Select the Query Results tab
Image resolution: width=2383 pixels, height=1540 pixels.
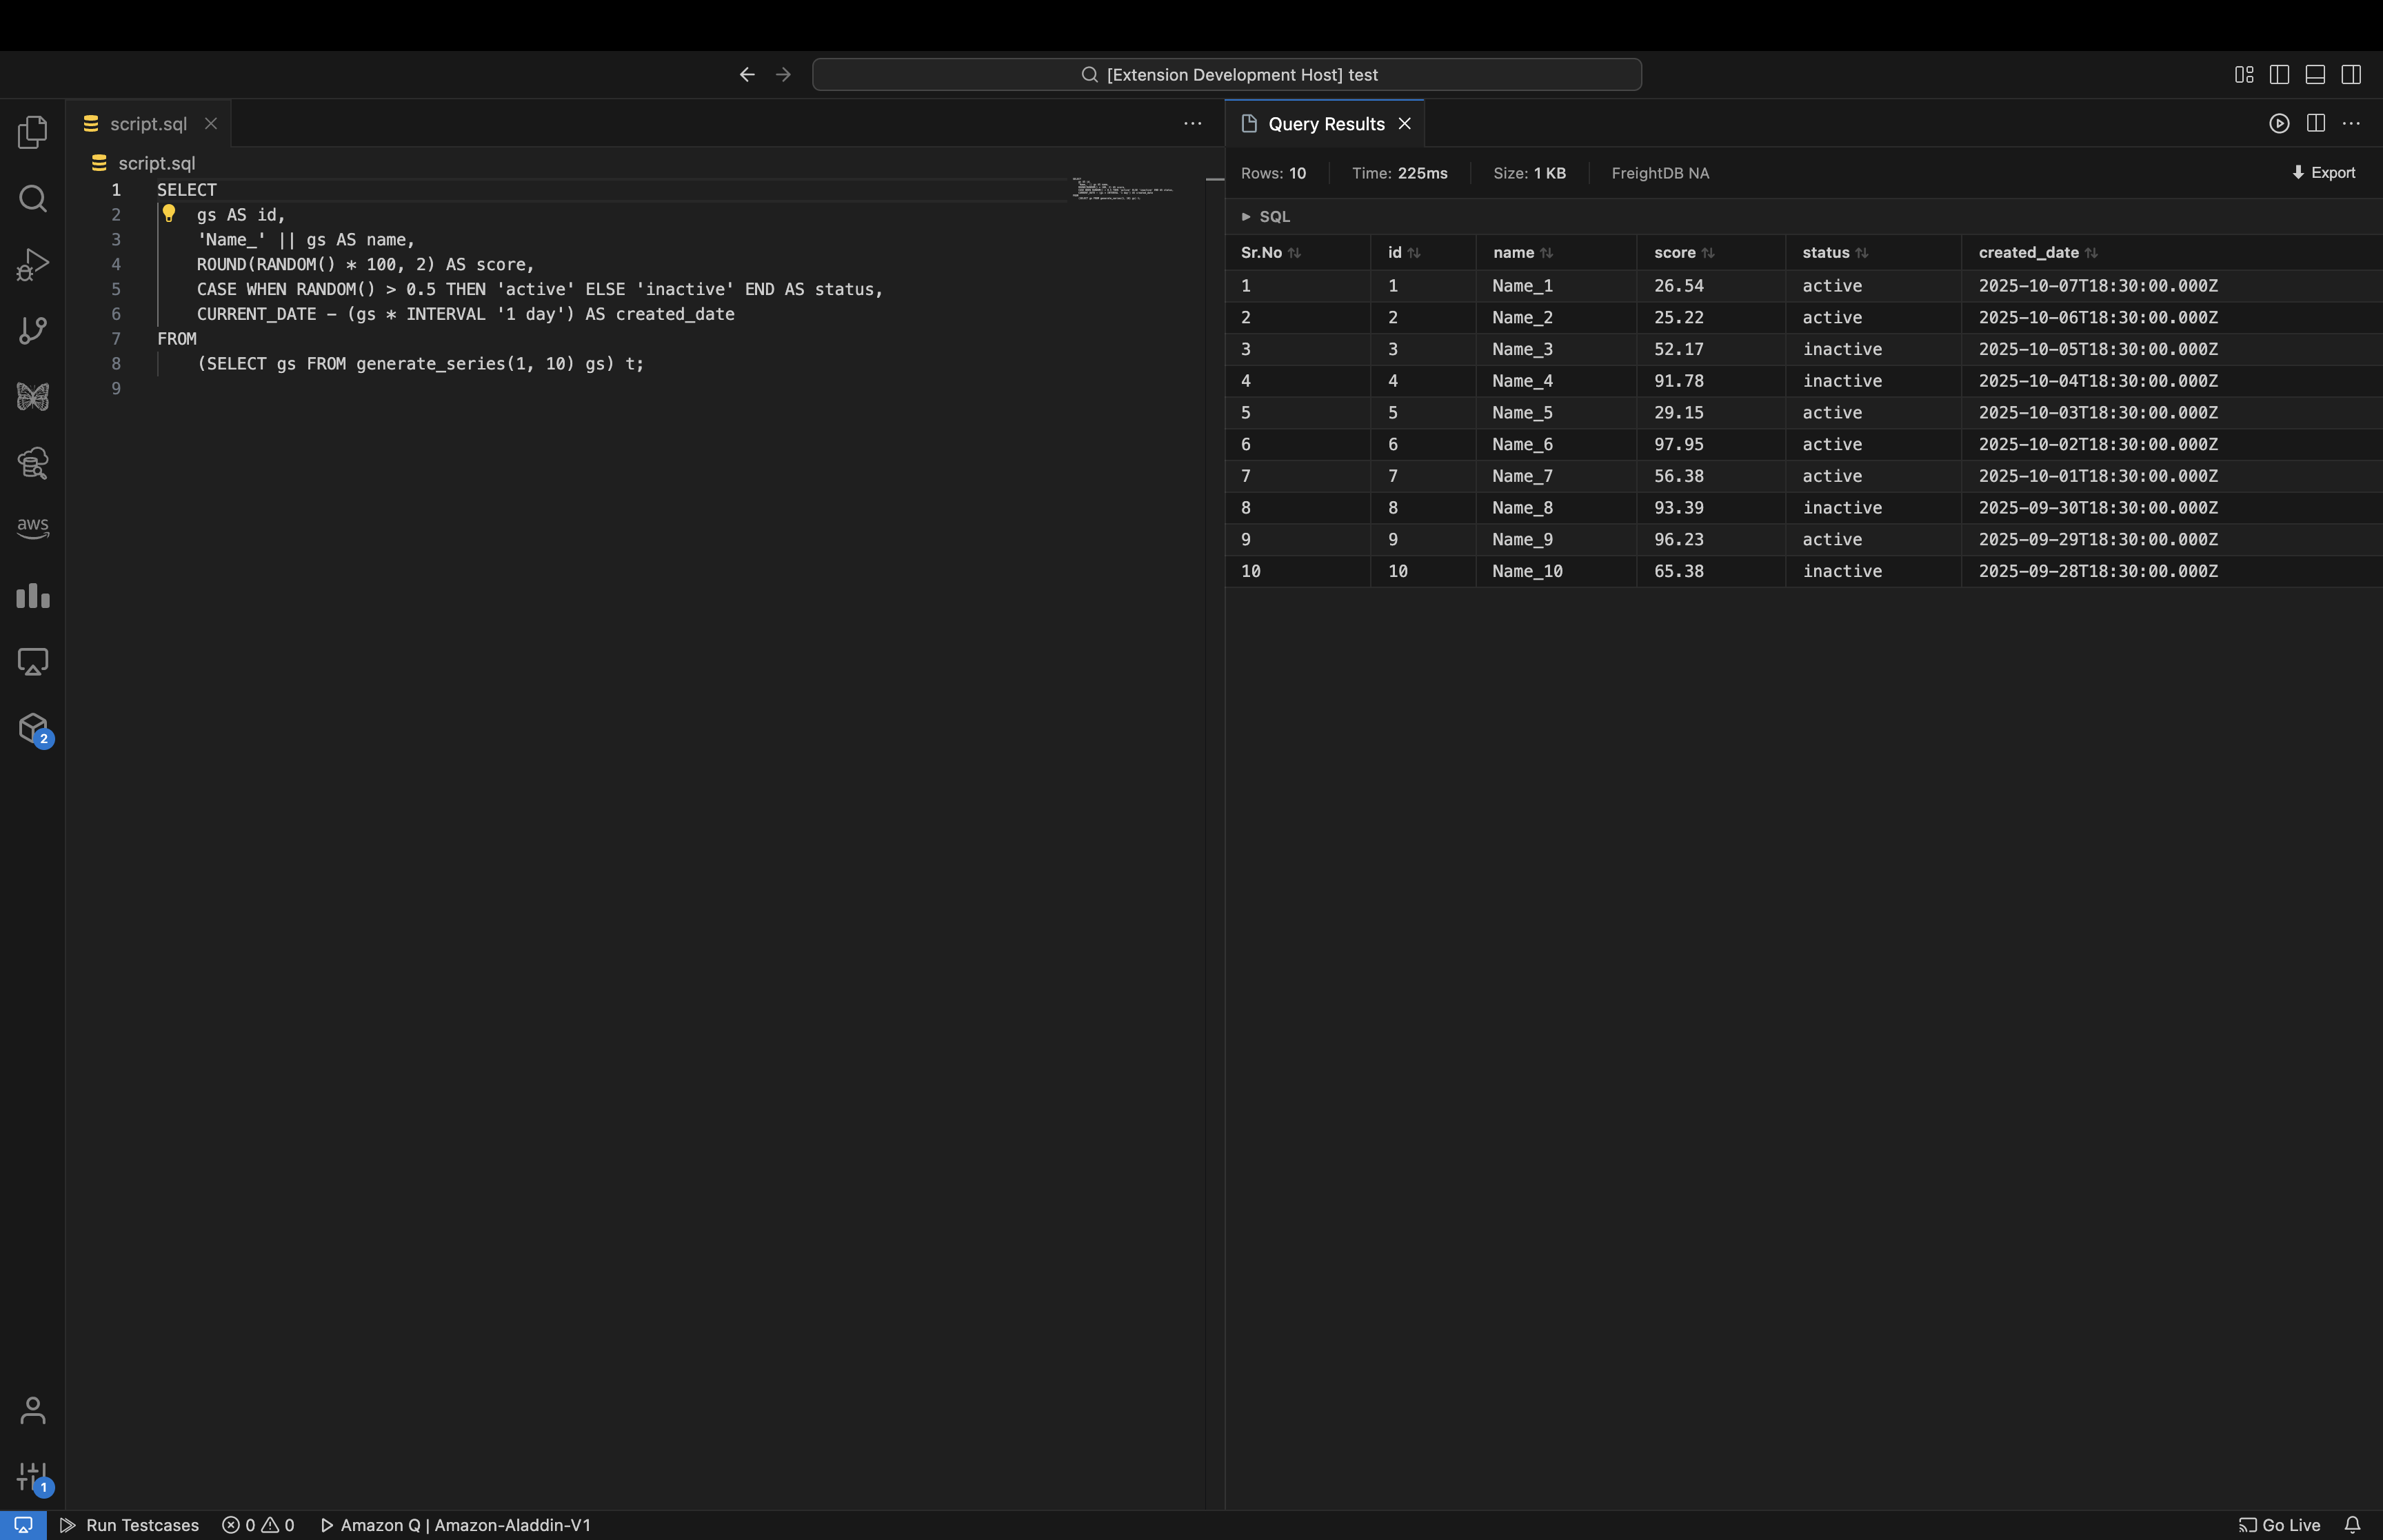(1325, 124)
